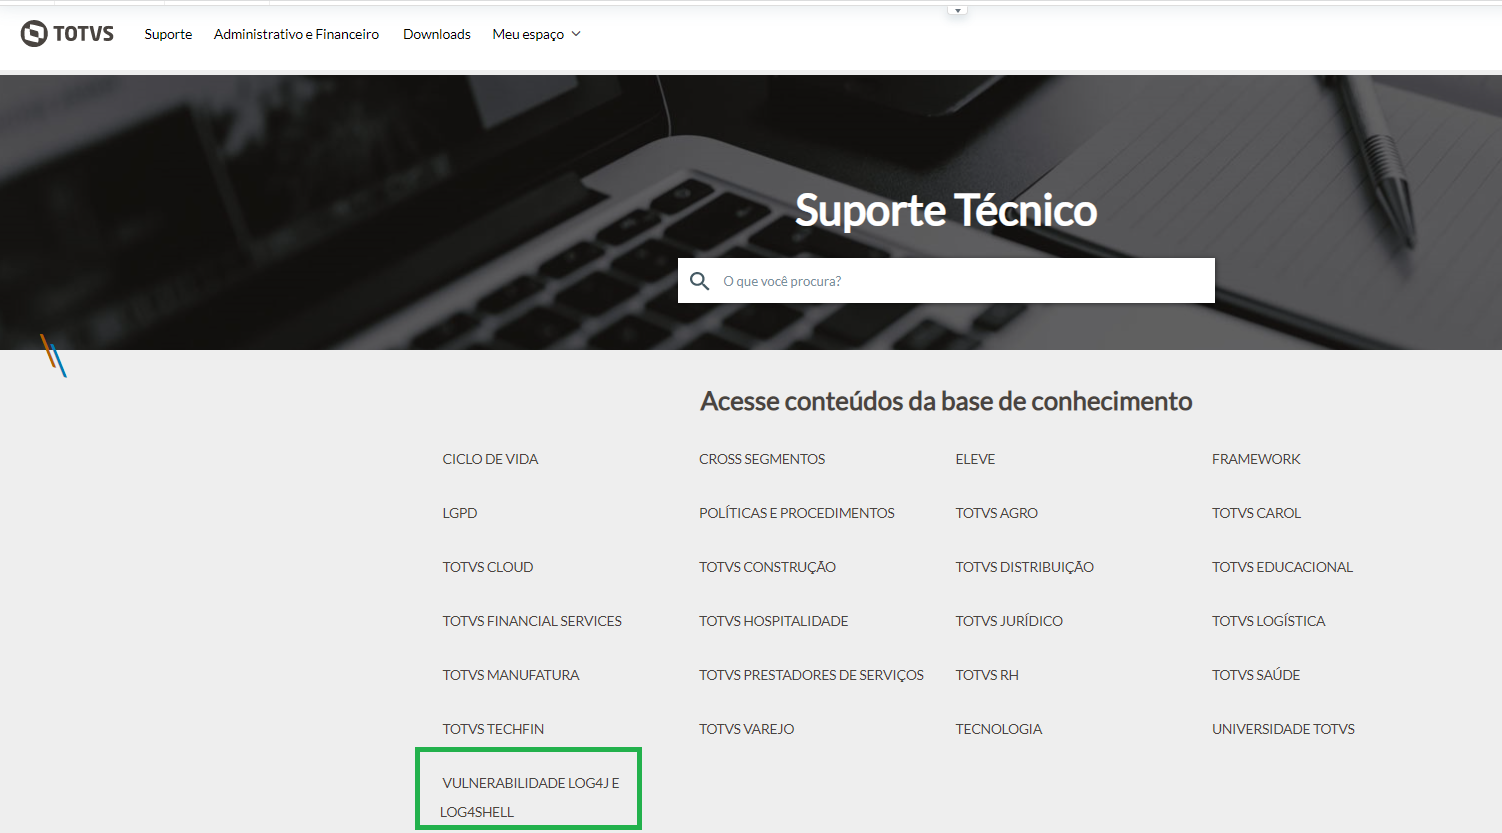
Task: Open TECNOLOGIA category
Action: 998,729
